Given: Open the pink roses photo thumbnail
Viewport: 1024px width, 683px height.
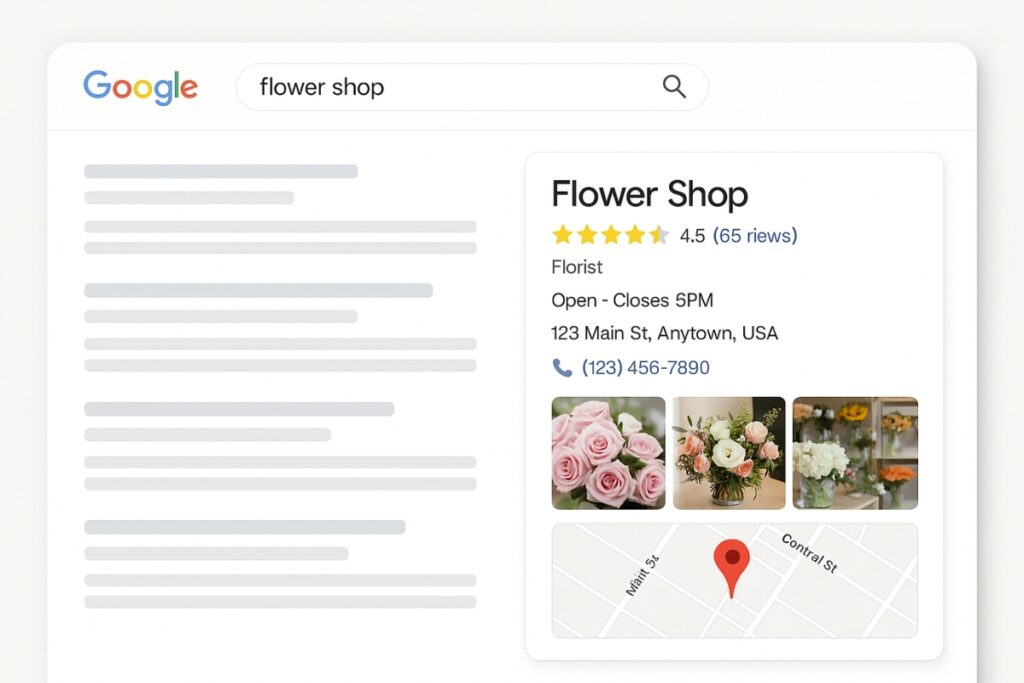Looking at the screenshot, I should (608, 452).
